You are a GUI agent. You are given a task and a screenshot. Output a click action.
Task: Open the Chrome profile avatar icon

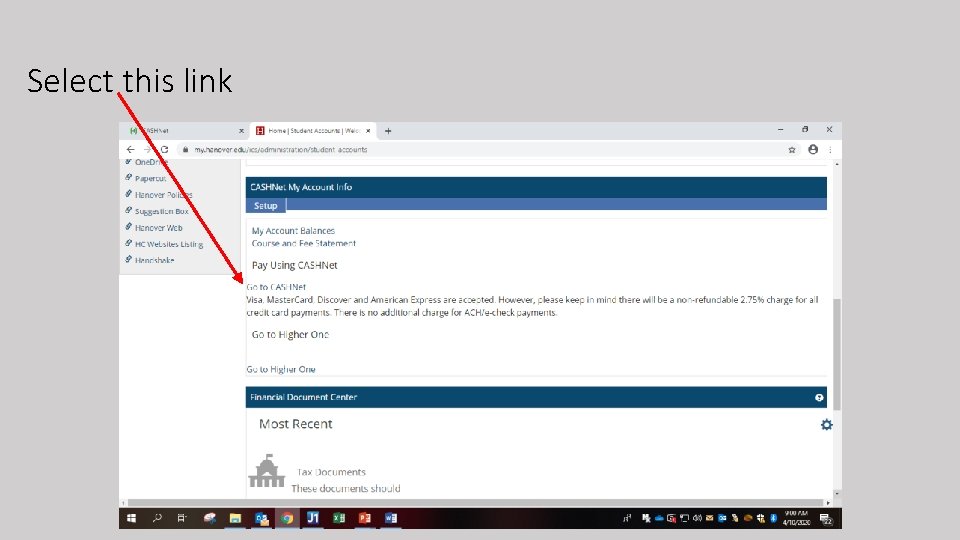pos(813,149)
